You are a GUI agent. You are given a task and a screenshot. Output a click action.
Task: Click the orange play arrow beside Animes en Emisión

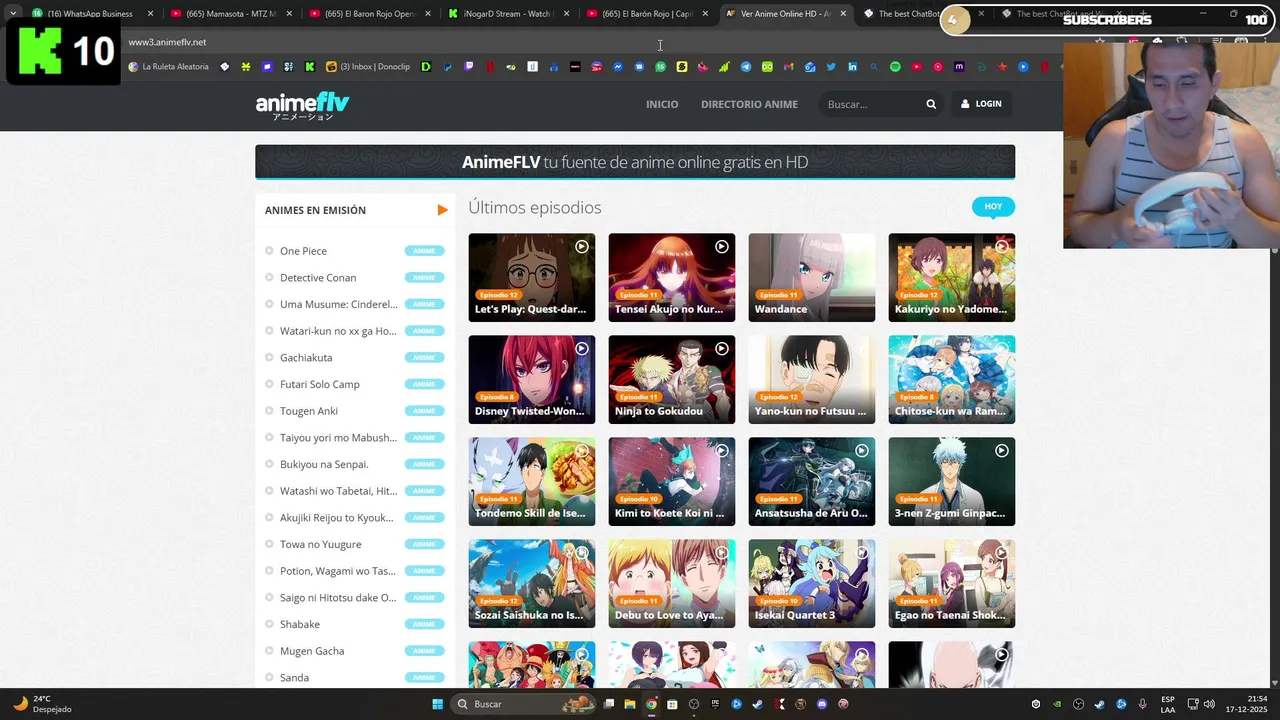(x=442, y=210)
